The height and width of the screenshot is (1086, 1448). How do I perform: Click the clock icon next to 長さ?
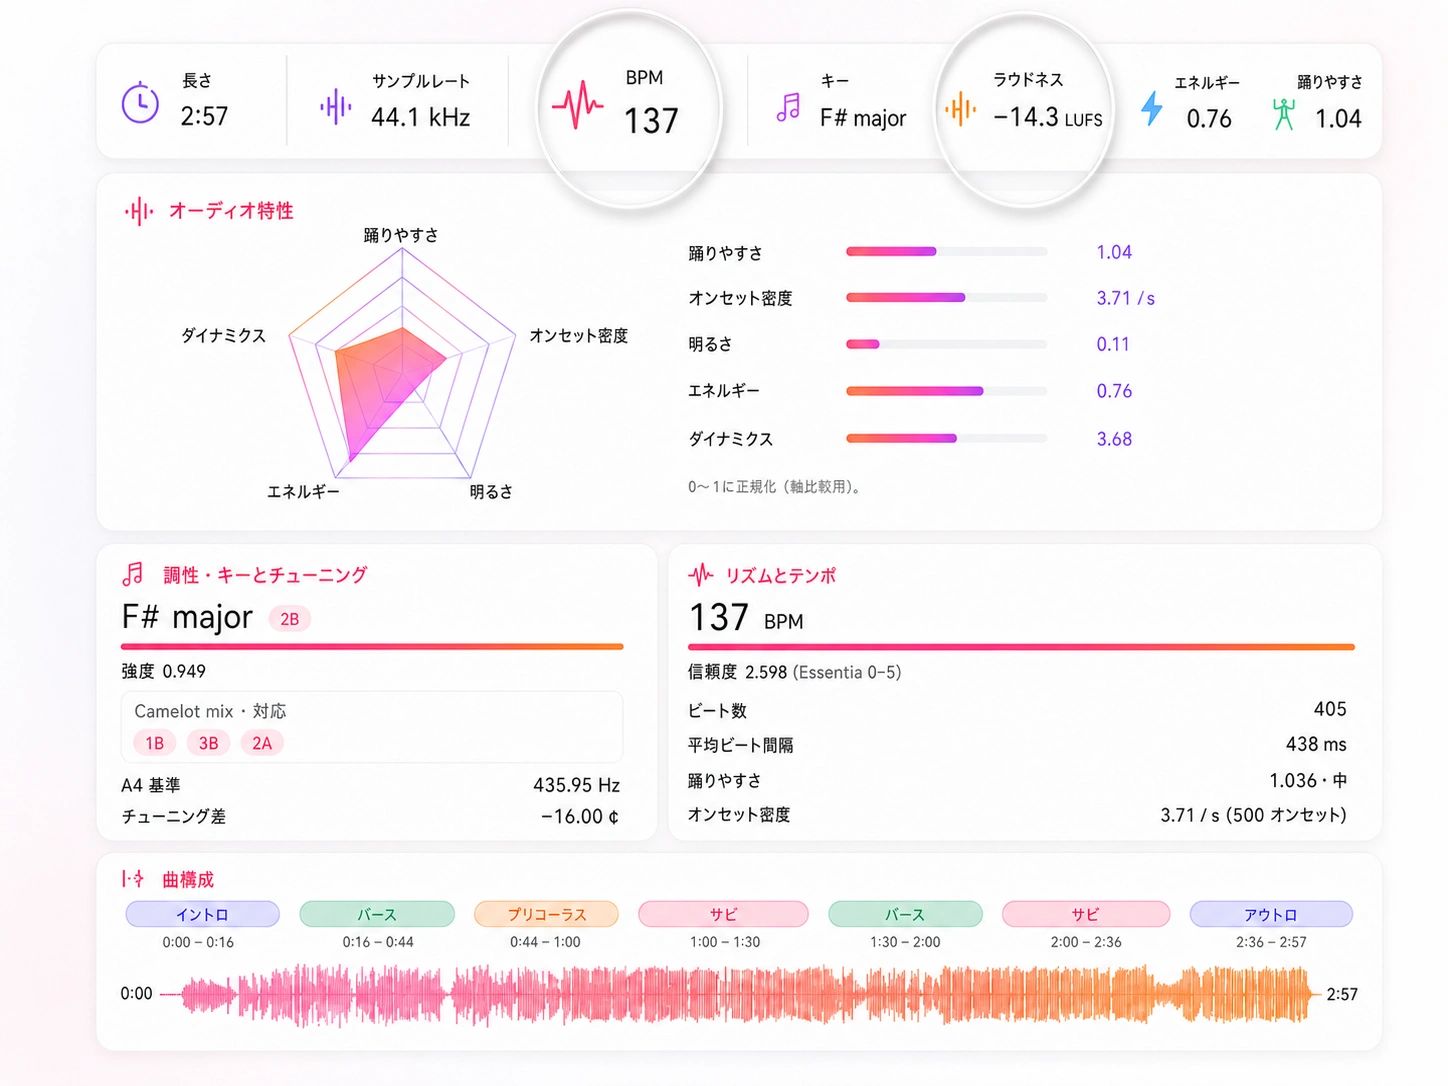click(140, 102)
